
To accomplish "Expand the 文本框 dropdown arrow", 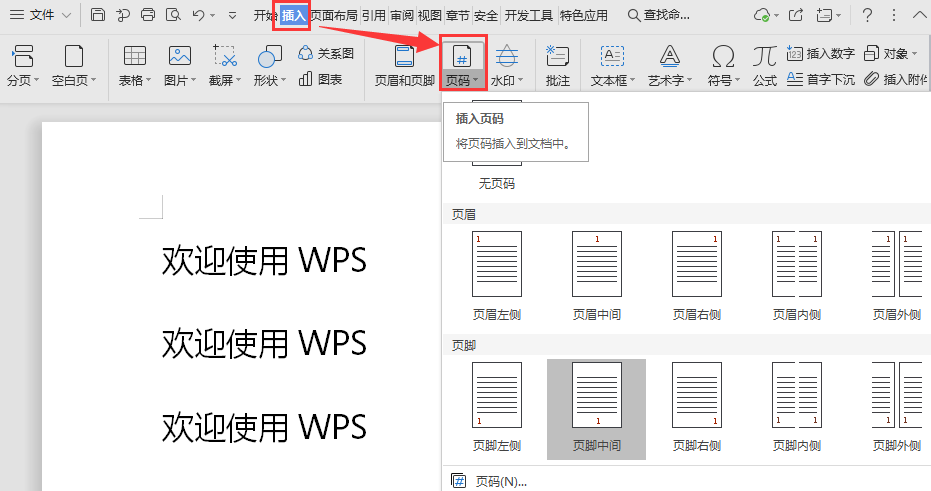I will coord(632,80).
